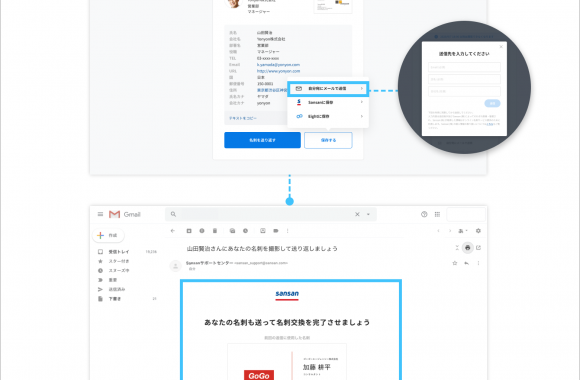The image size is (580, 380).
Task: Click the Gmail logo
Action: click(125, 214)
